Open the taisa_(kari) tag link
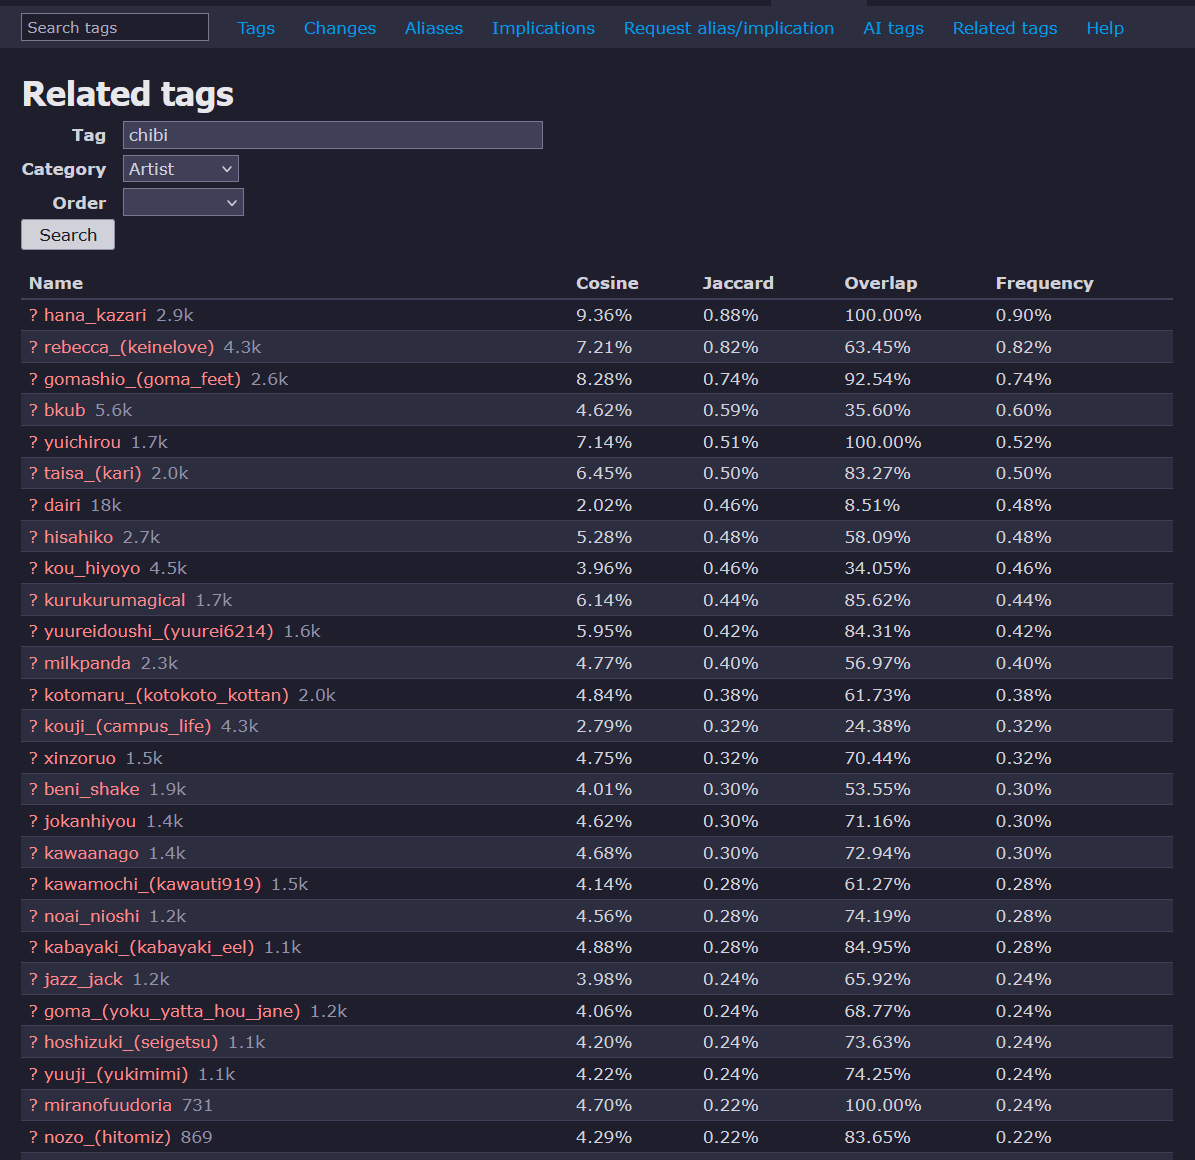1195x1160 pixels. point(92,473)
